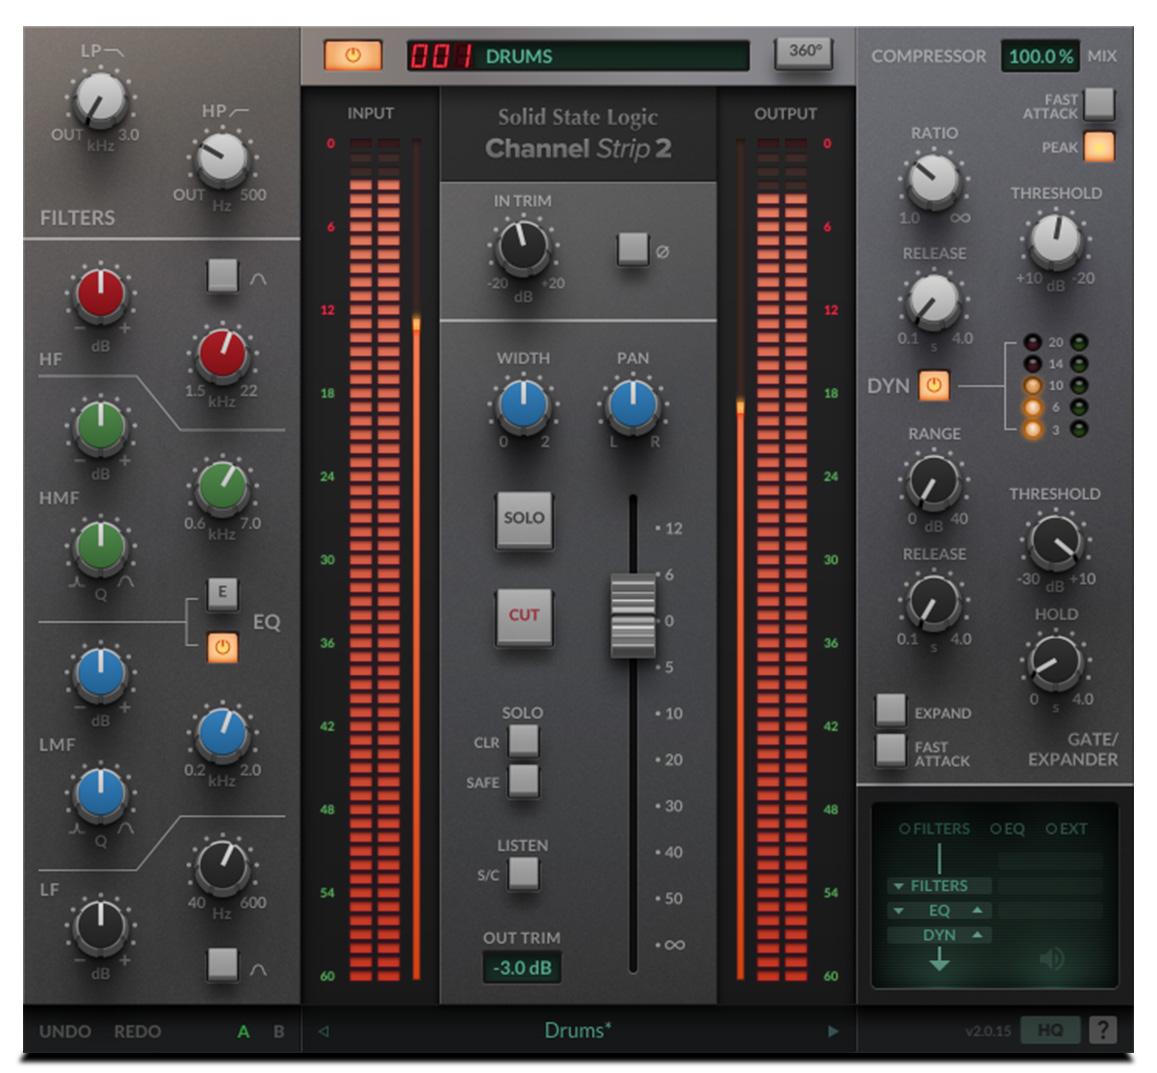Toggle the EQ power button
Screen dimensions: 1157x1073
tap(222, 648)
